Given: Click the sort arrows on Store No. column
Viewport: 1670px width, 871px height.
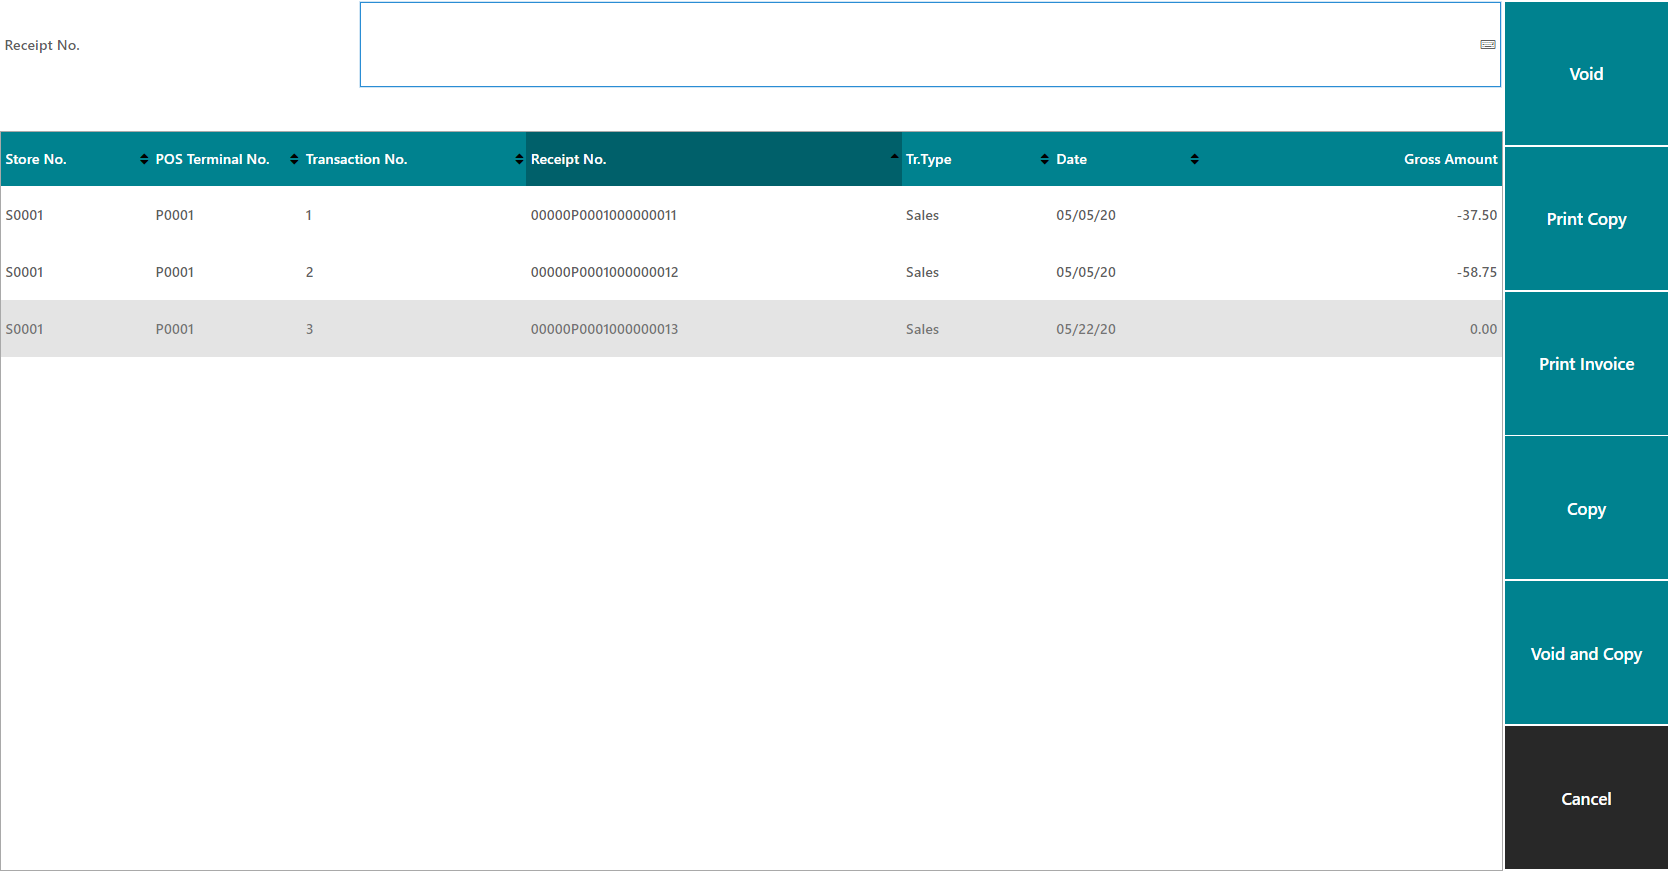Looking at the screenshot, I should [x=144, y=160].
